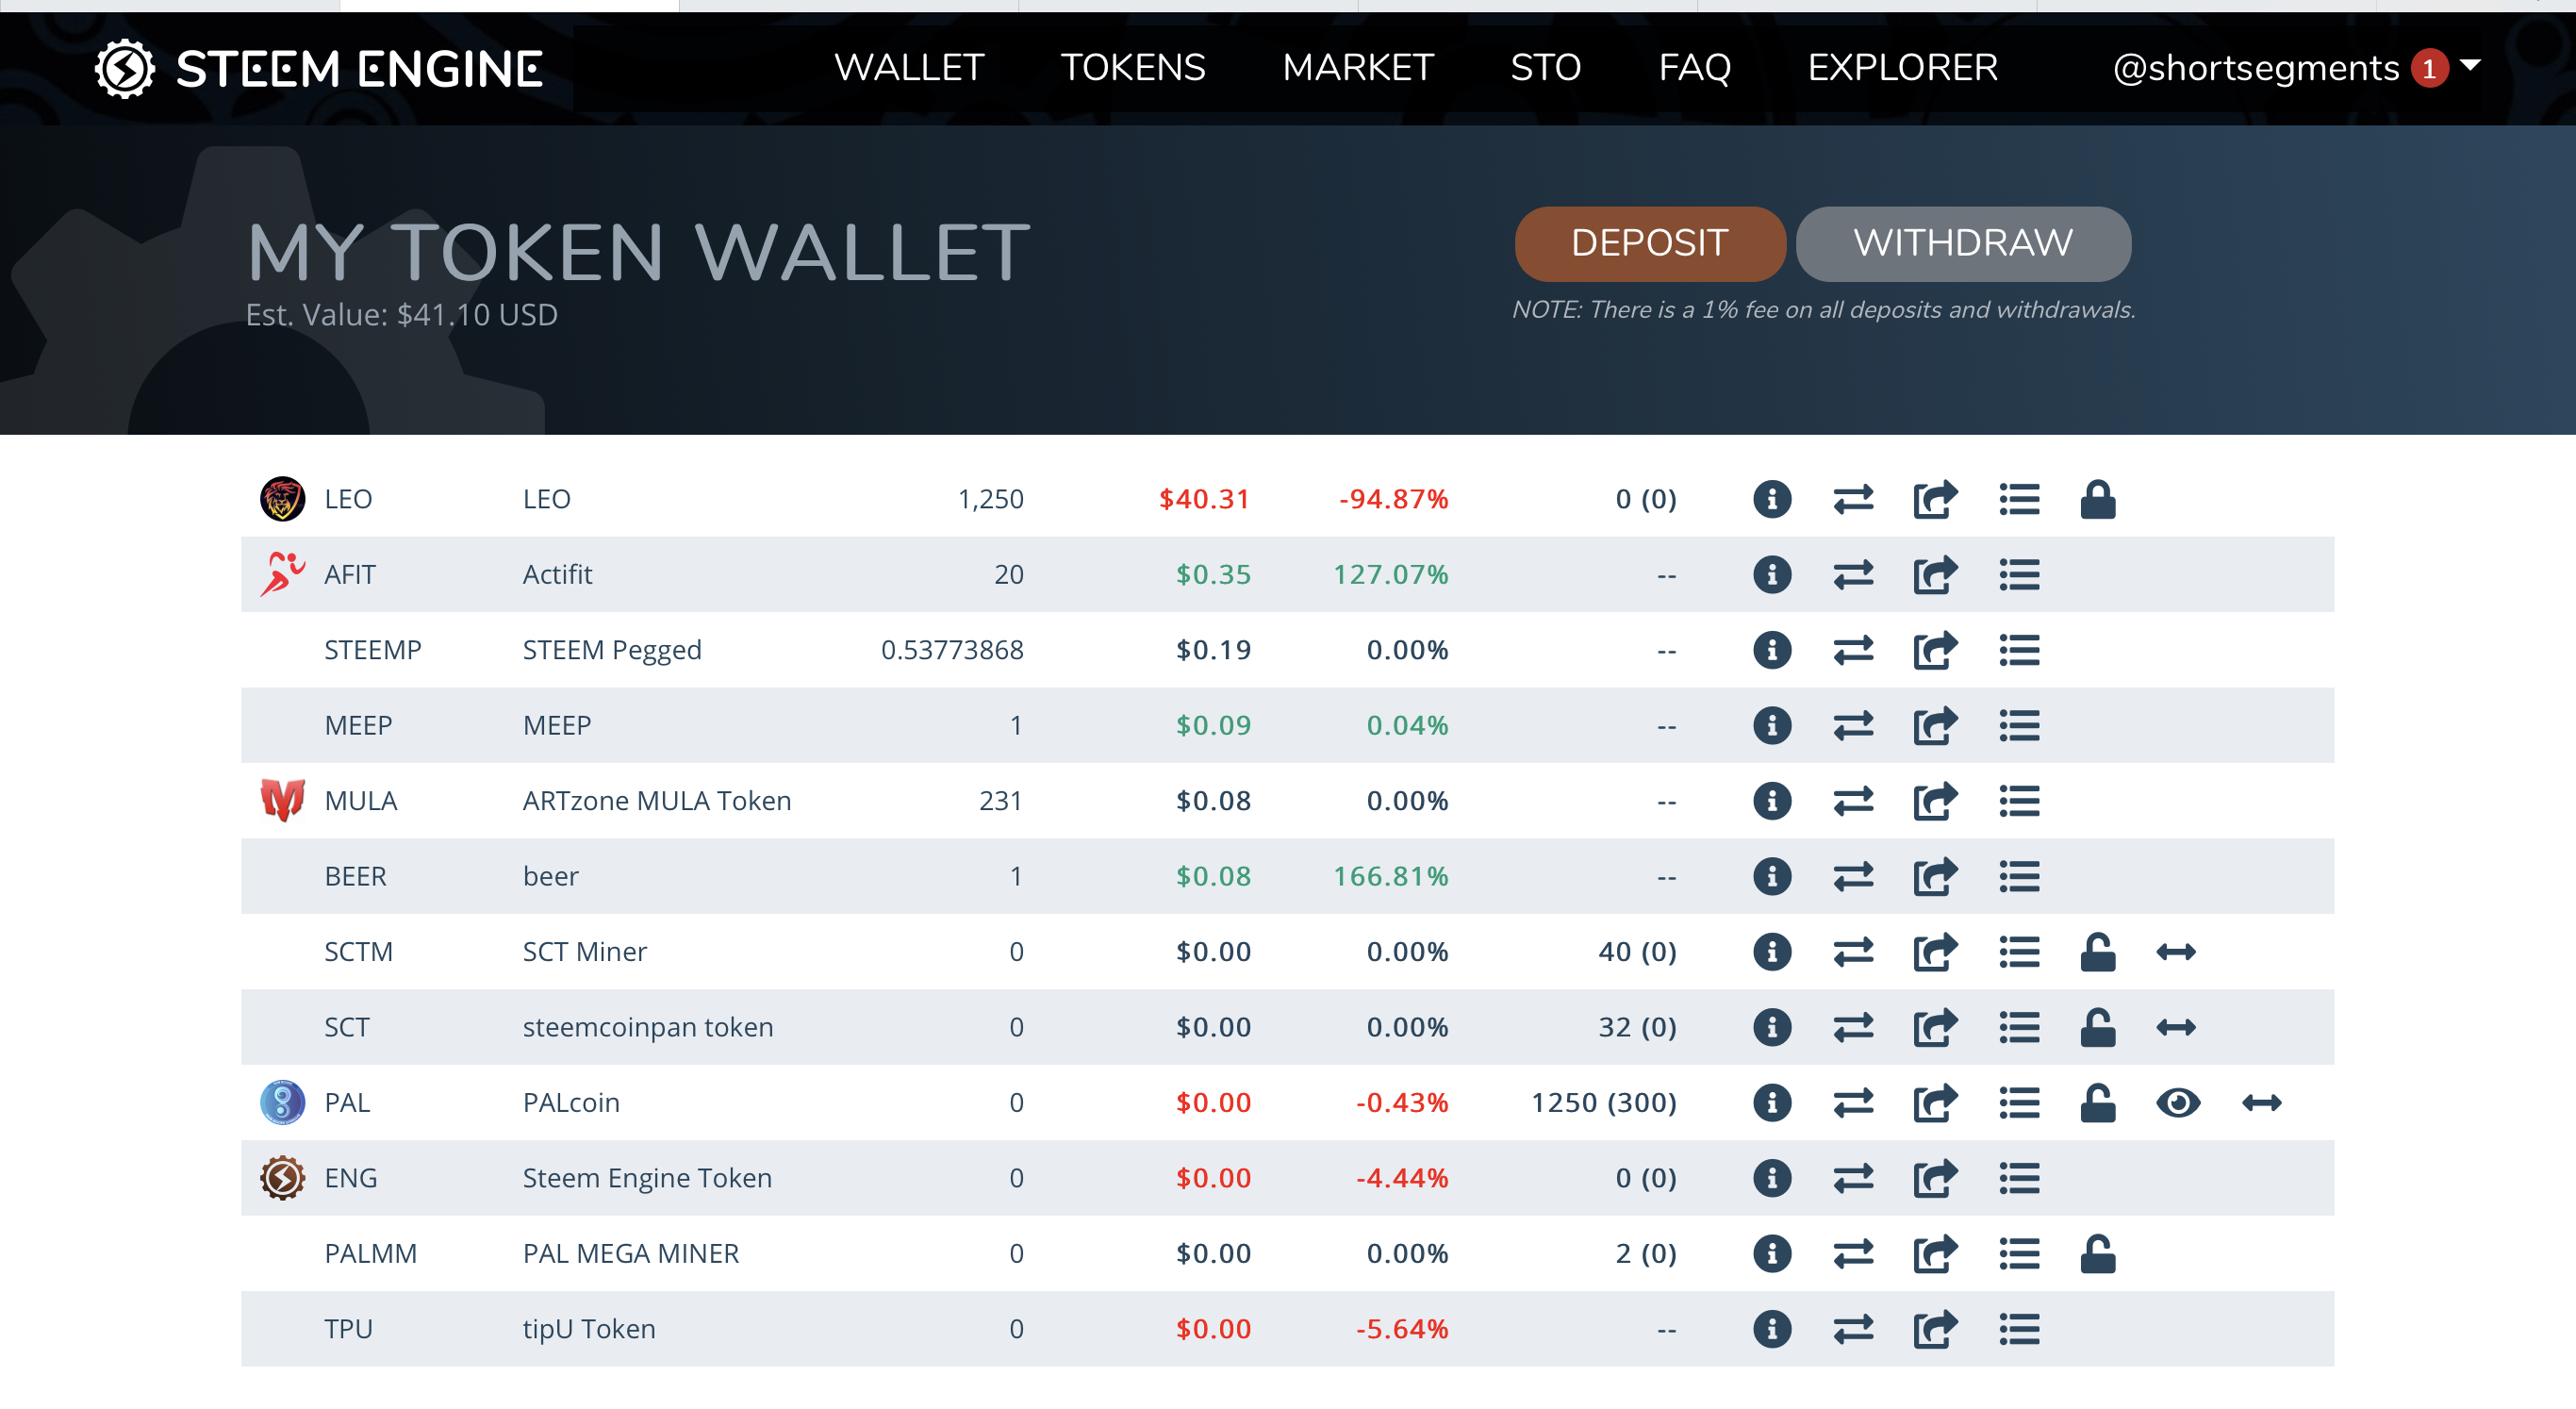Open history list icon in LEO row
Screen dimensions: 2576x1409
pos(2019,499)
